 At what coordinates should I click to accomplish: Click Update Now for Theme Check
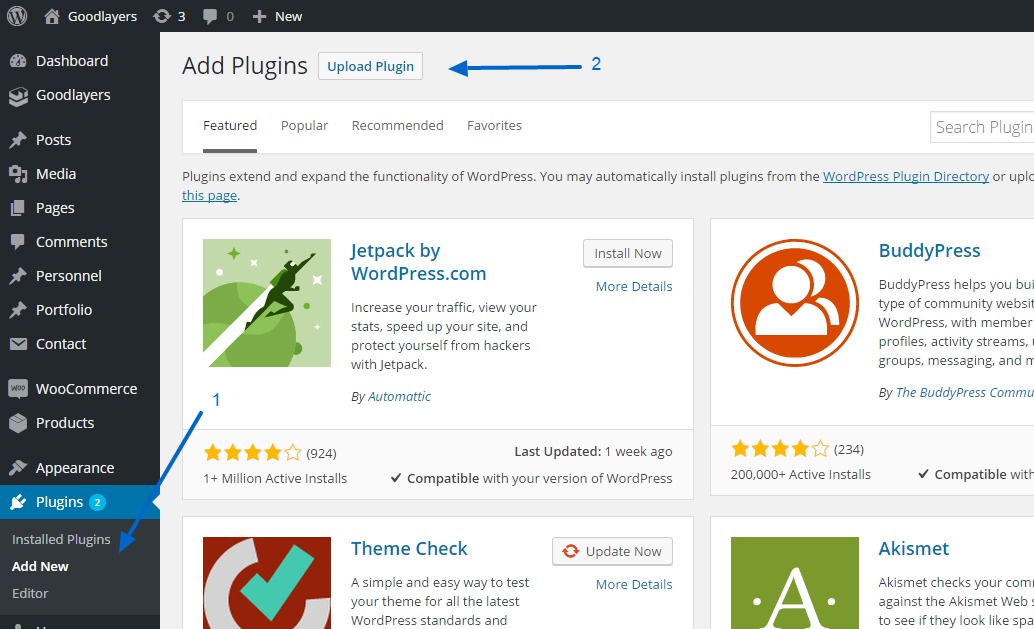pyautogui.click(x=612, y=551)
